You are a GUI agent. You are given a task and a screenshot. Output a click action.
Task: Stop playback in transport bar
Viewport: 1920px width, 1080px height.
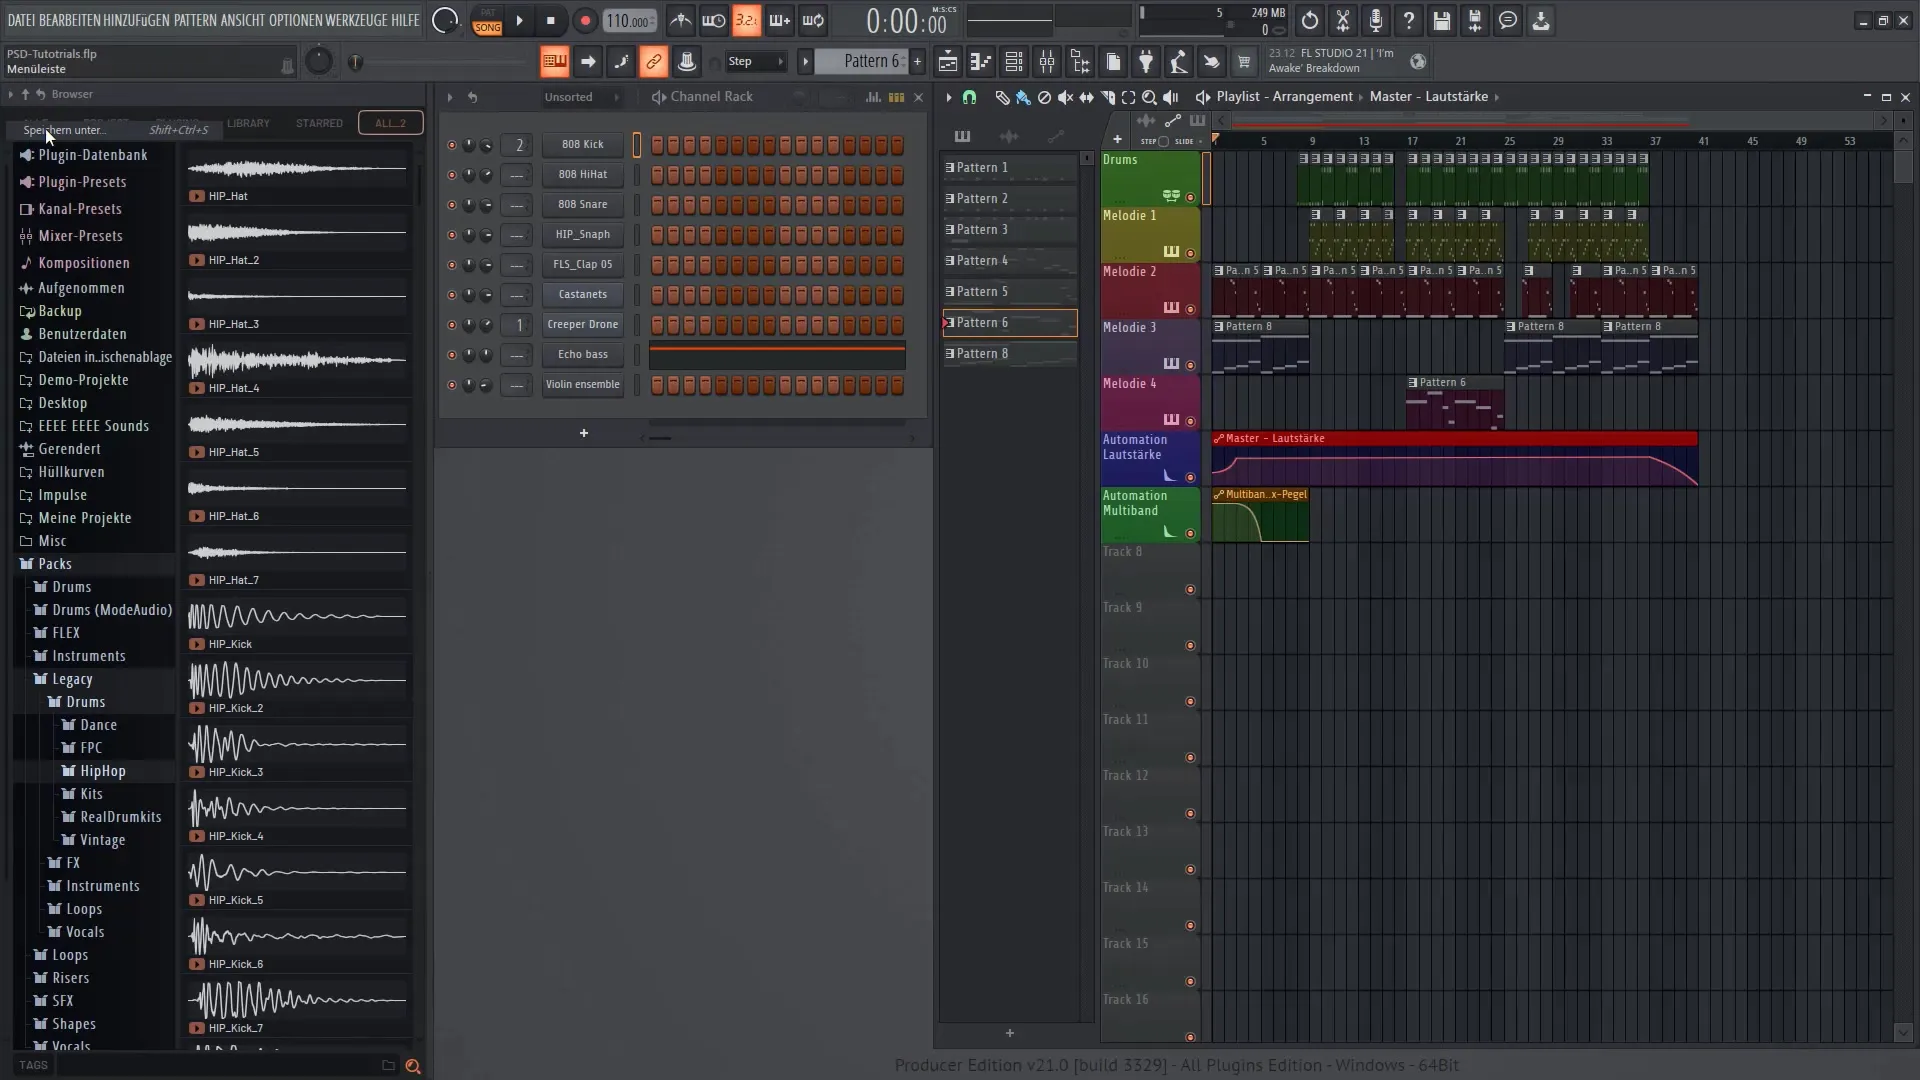pos(551,21)
